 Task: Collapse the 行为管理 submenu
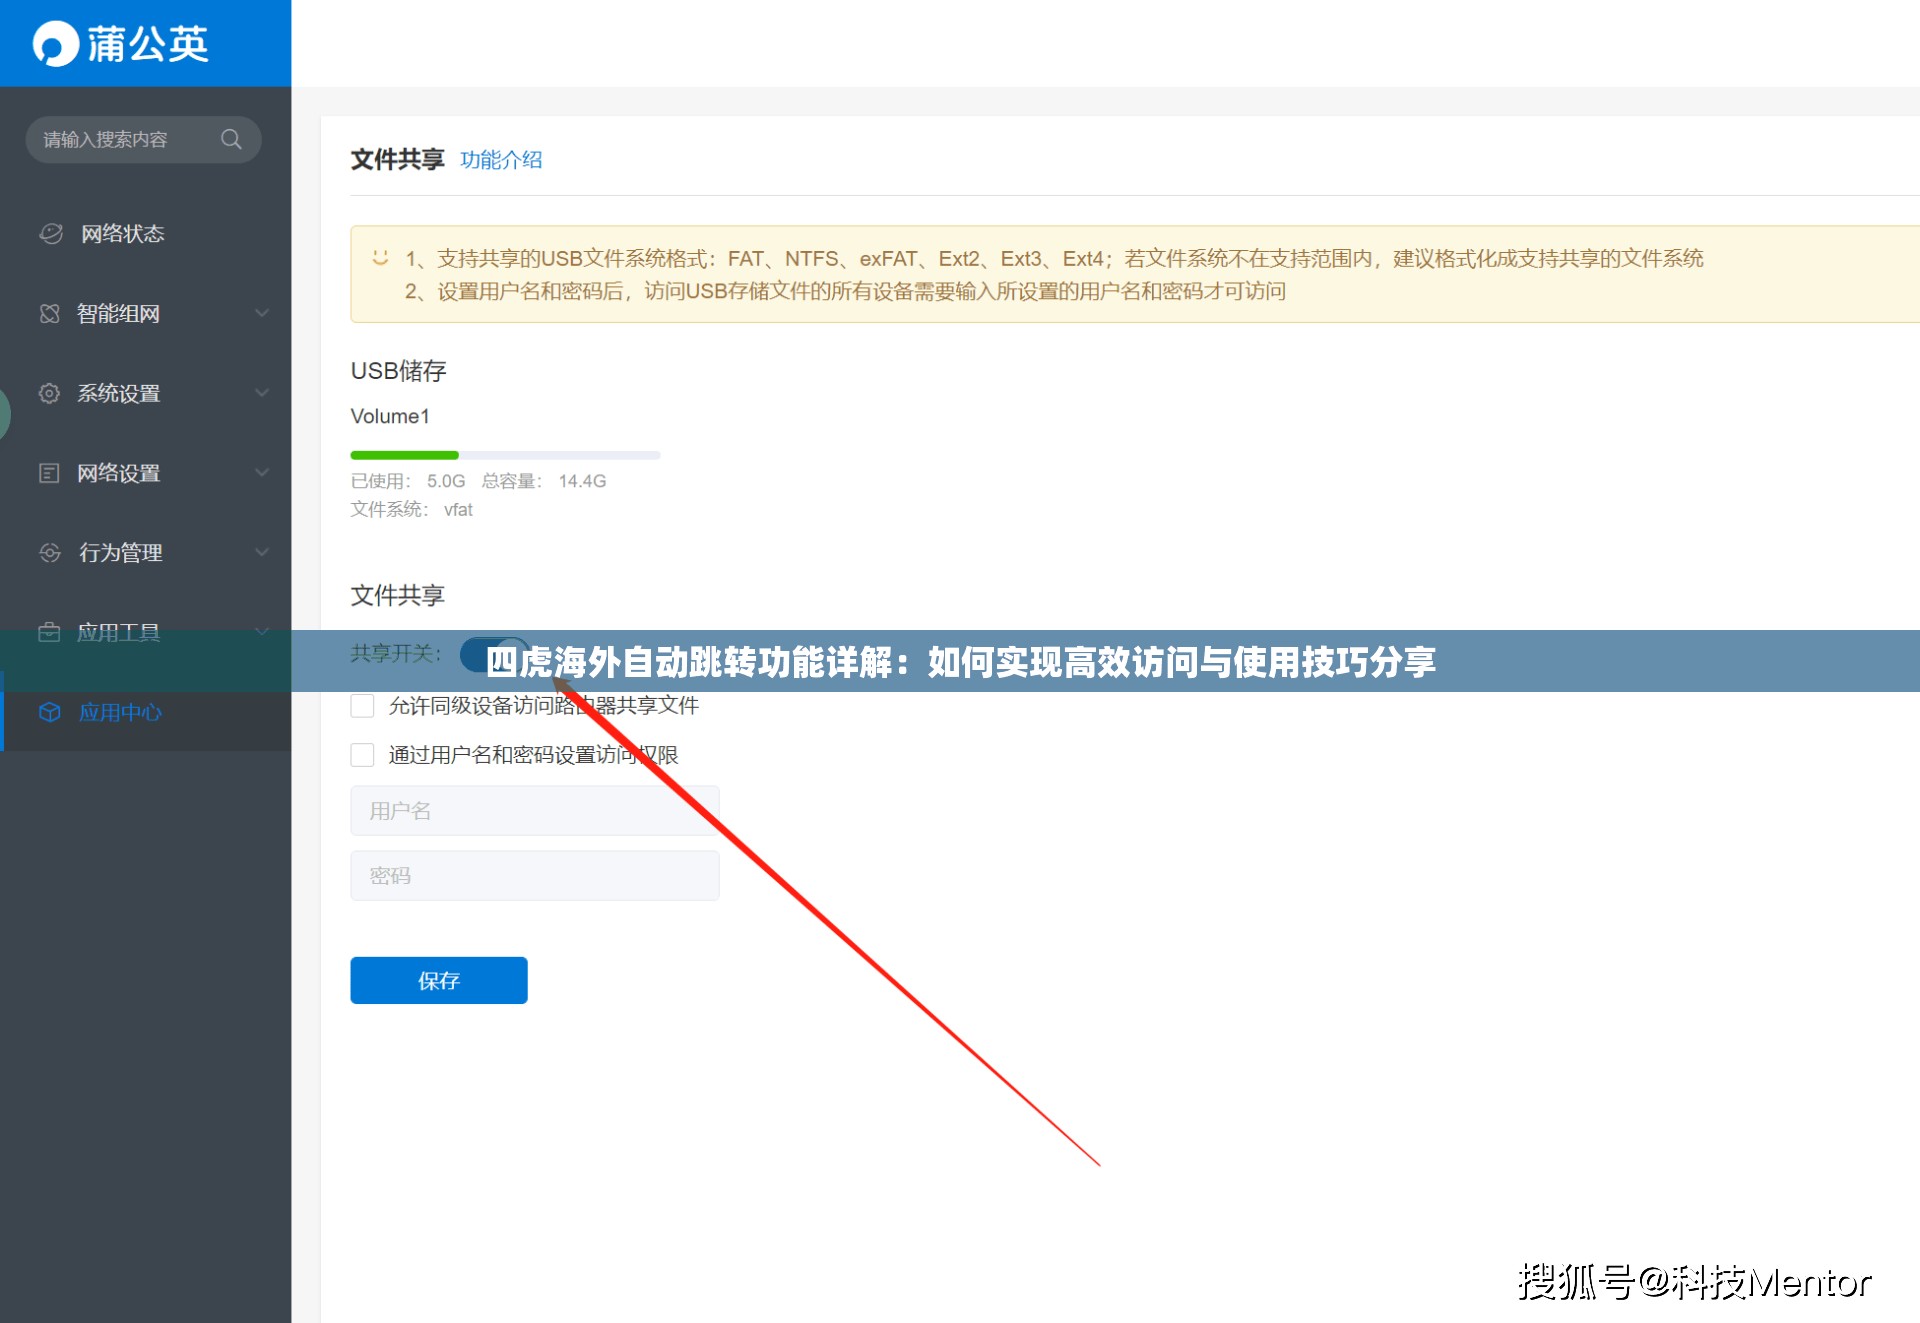click(262, 552)
